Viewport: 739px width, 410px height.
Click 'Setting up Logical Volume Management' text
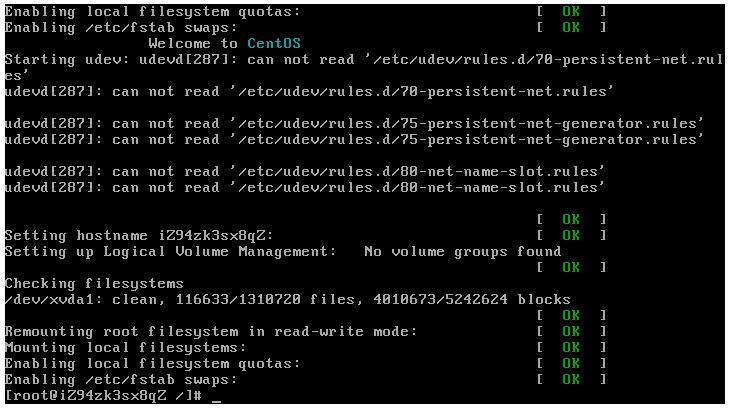coord(170,252)
